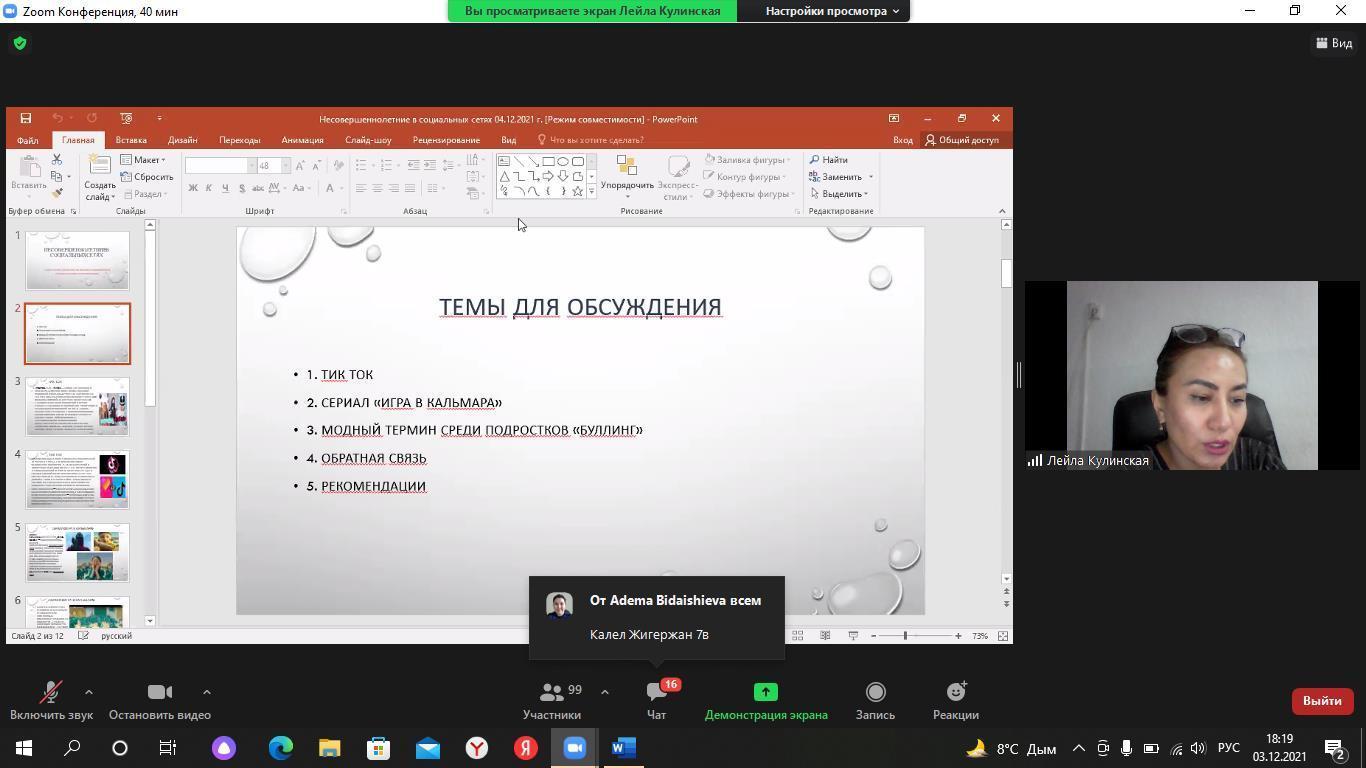Toggle the Вид view layout button
Viewport: 1366px width, 768px height.
pyautogui.click(x=1334, y=43)
